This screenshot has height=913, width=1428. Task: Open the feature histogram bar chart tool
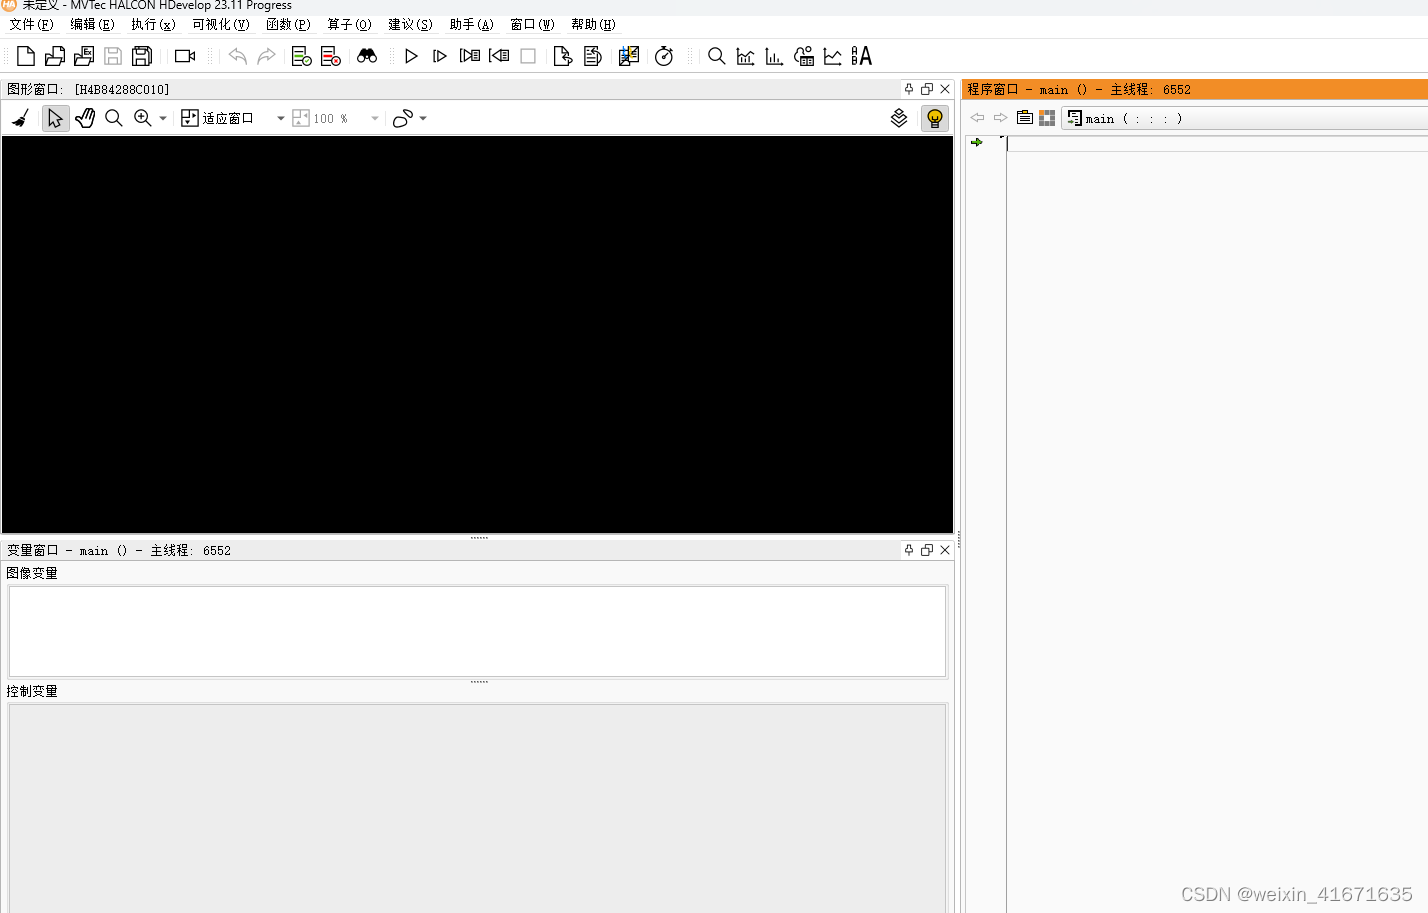[x=774, y=56]
